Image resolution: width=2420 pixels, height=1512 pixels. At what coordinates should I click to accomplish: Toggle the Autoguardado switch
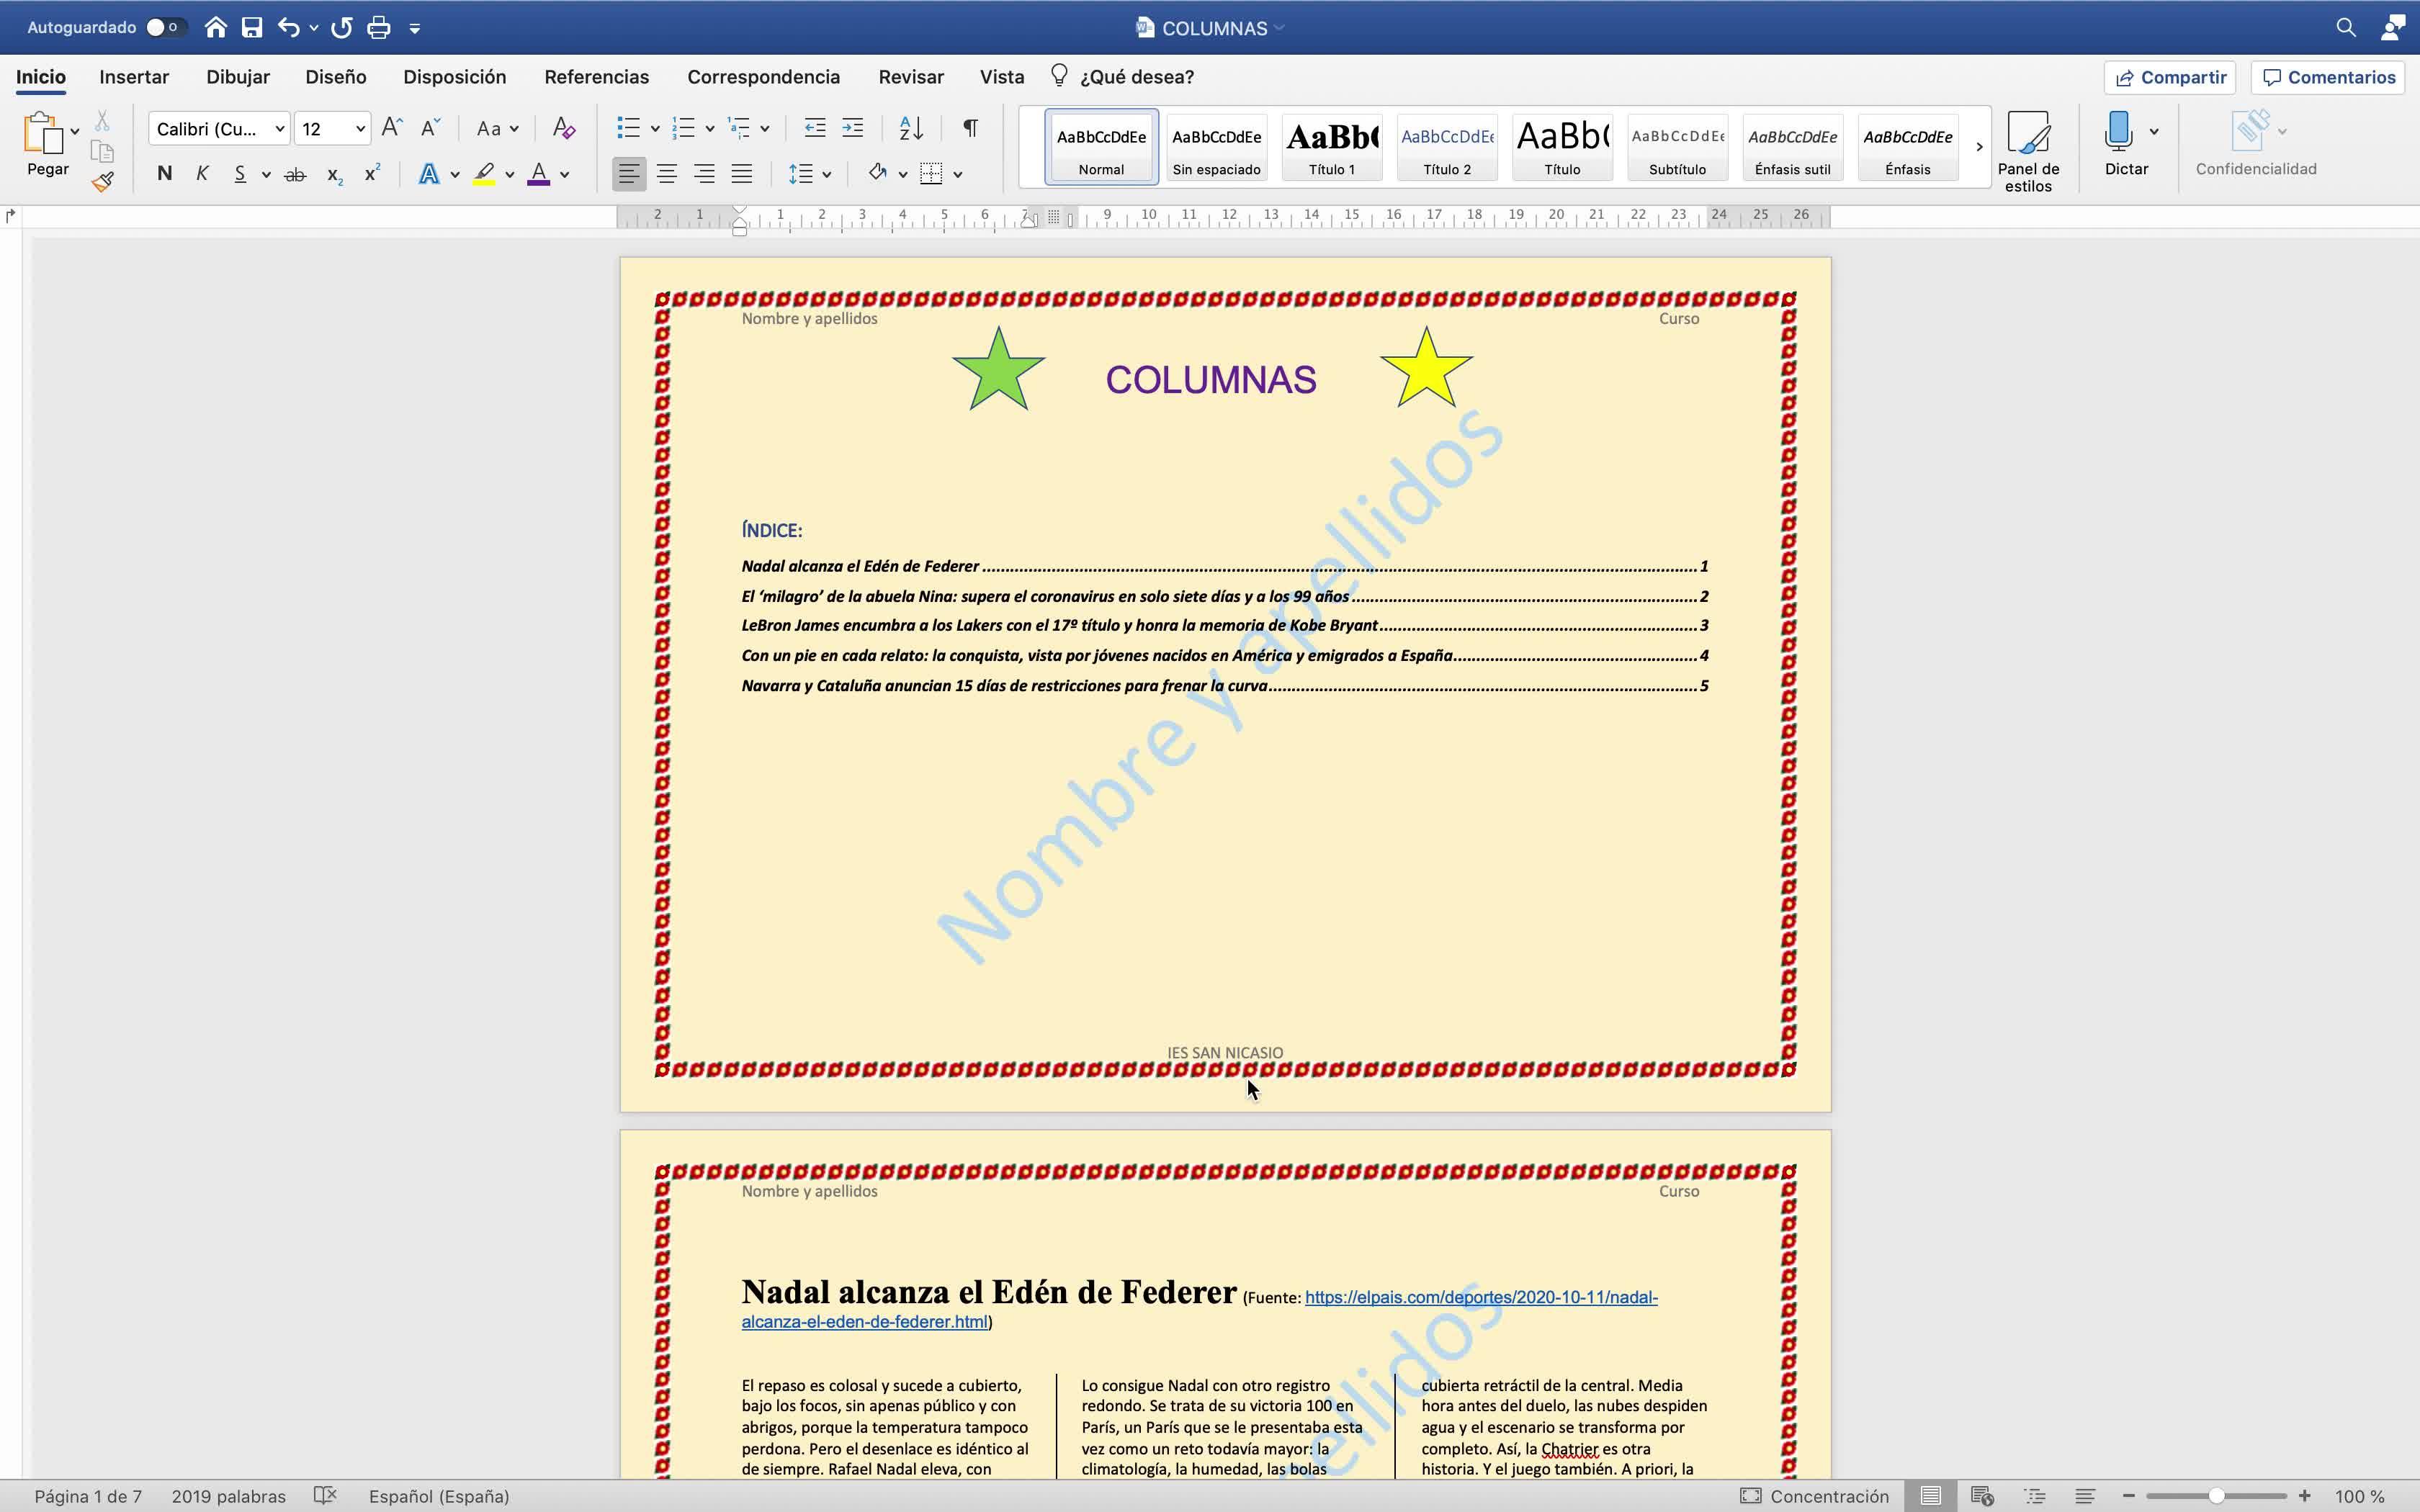coord(165,28)
